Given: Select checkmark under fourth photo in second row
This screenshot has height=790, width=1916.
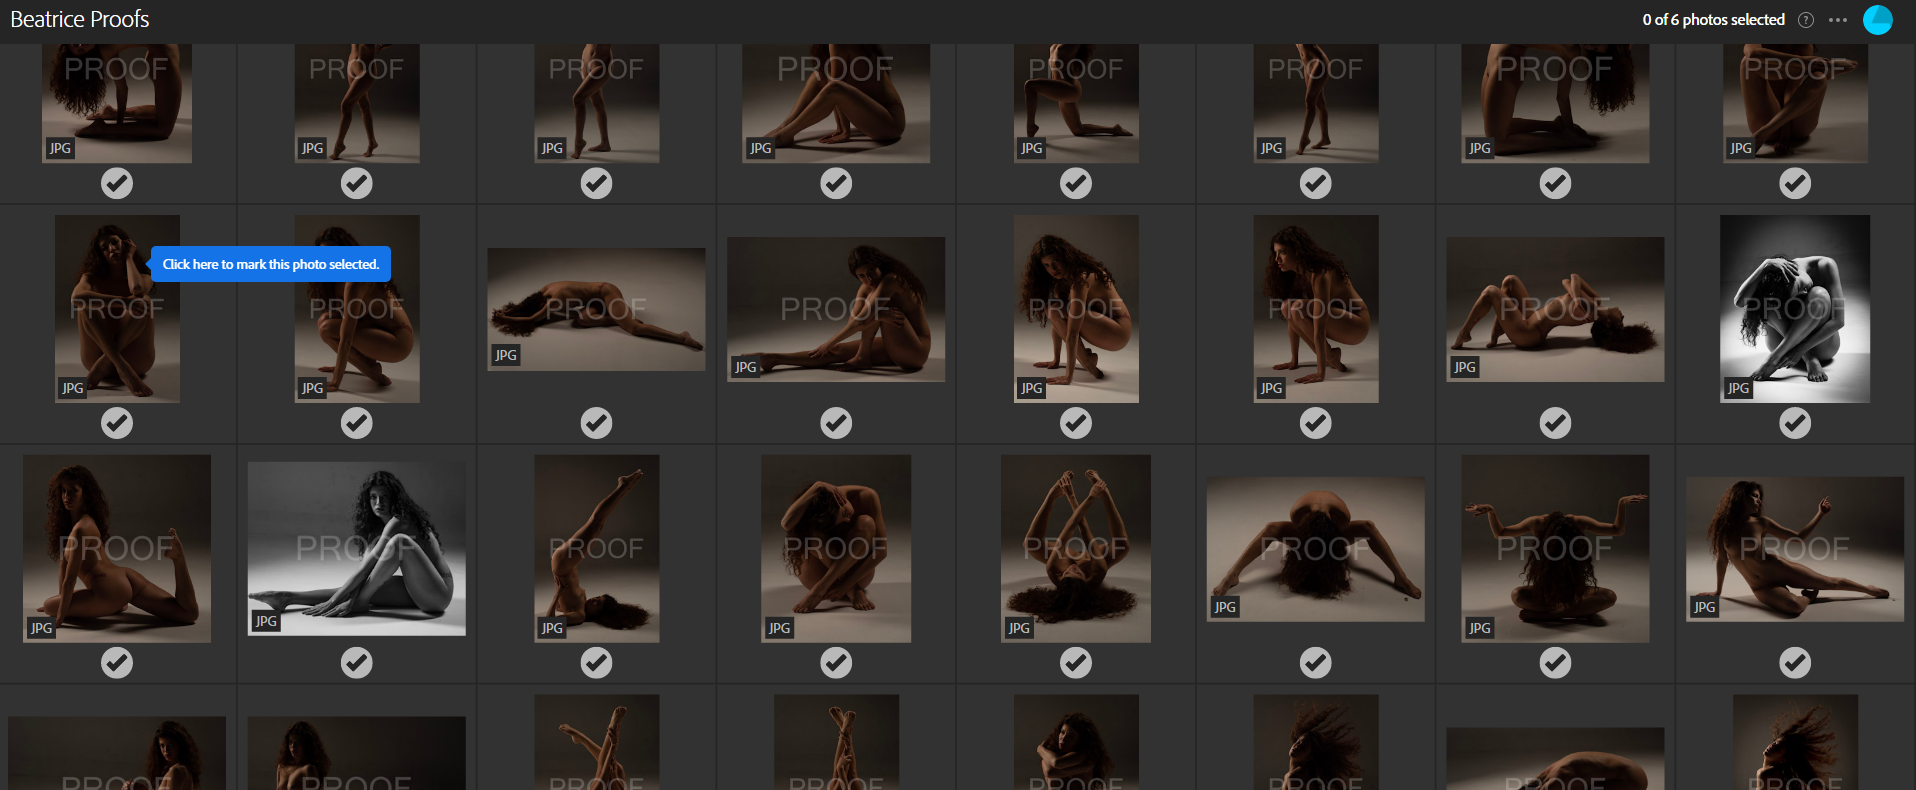Looking at the screenshot, I should point(836,423).
